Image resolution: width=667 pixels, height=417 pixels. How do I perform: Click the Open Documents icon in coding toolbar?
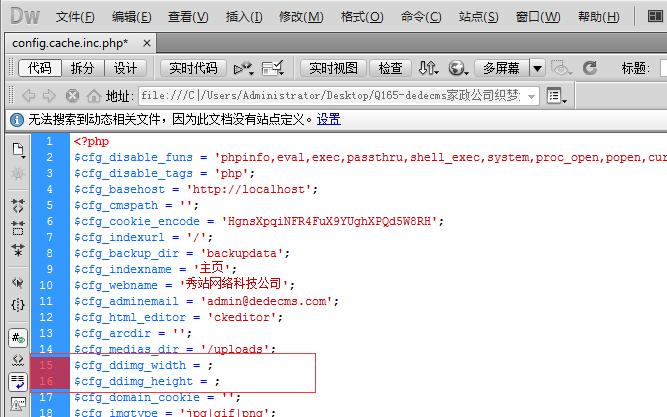(18, 149)
